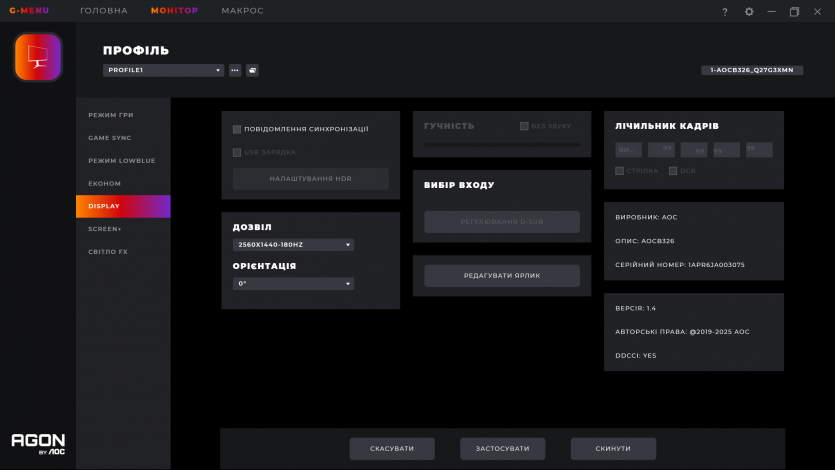Toggle the Без звуку mute checkbox
The width and height of the screenshot is (835, 470).
pos(524,126)
